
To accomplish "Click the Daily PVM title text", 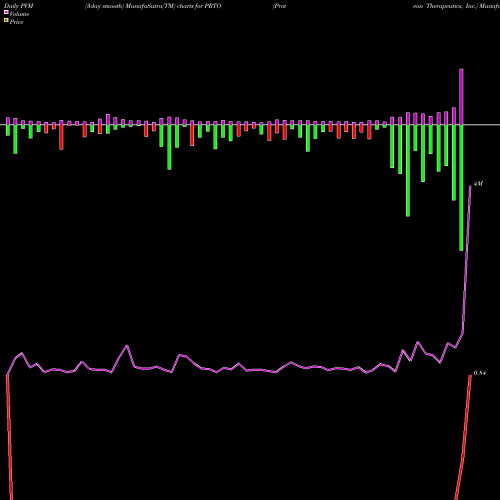I will [x=19, y=6].
